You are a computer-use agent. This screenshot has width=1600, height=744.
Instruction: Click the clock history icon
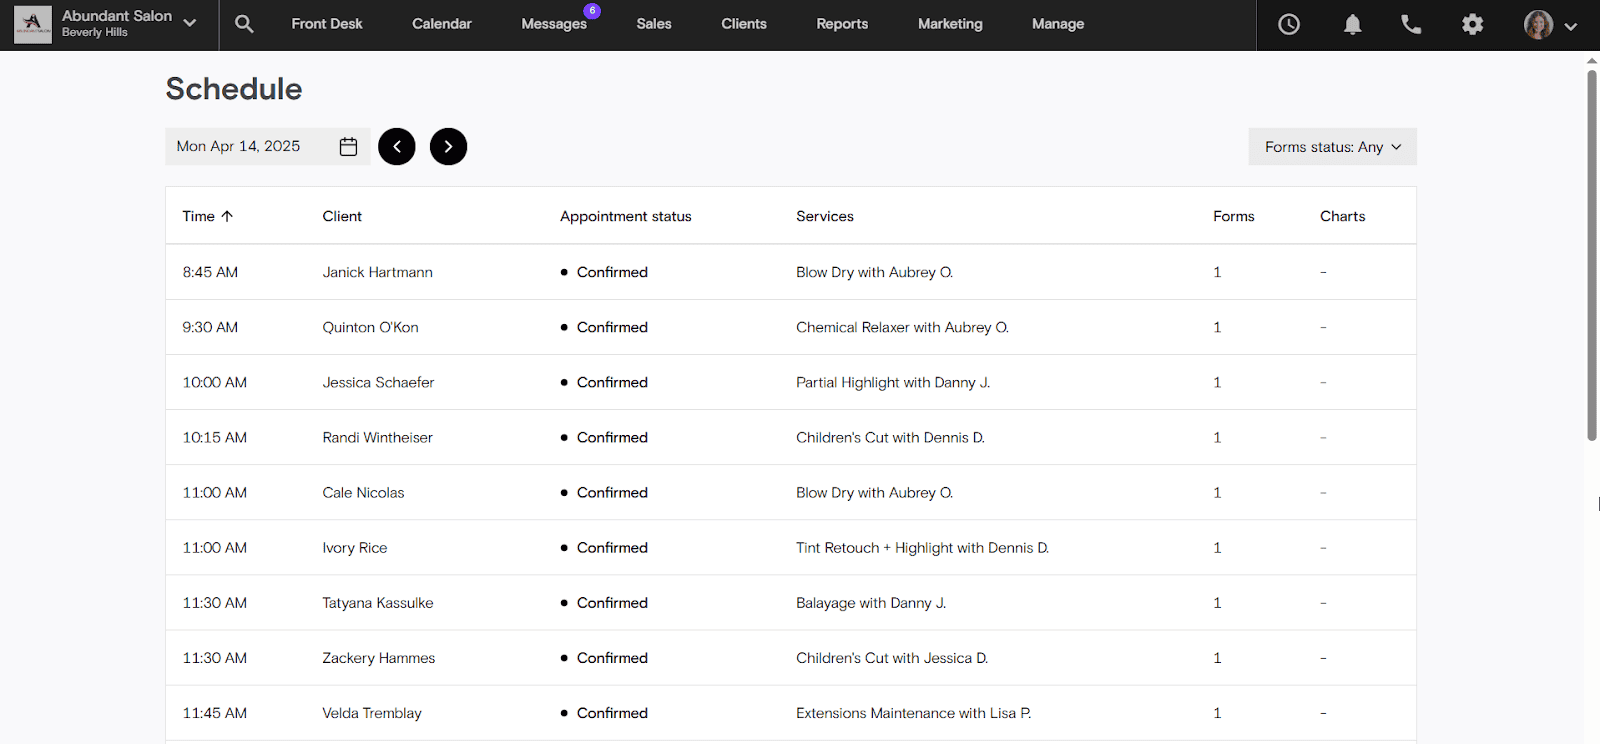[1289, 24]
